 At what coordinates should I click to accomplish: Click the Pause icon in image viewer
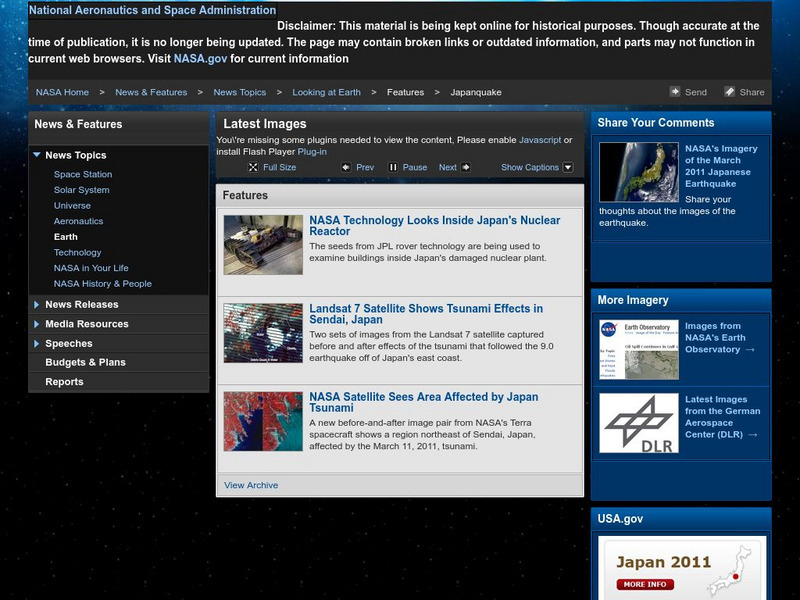393,167
